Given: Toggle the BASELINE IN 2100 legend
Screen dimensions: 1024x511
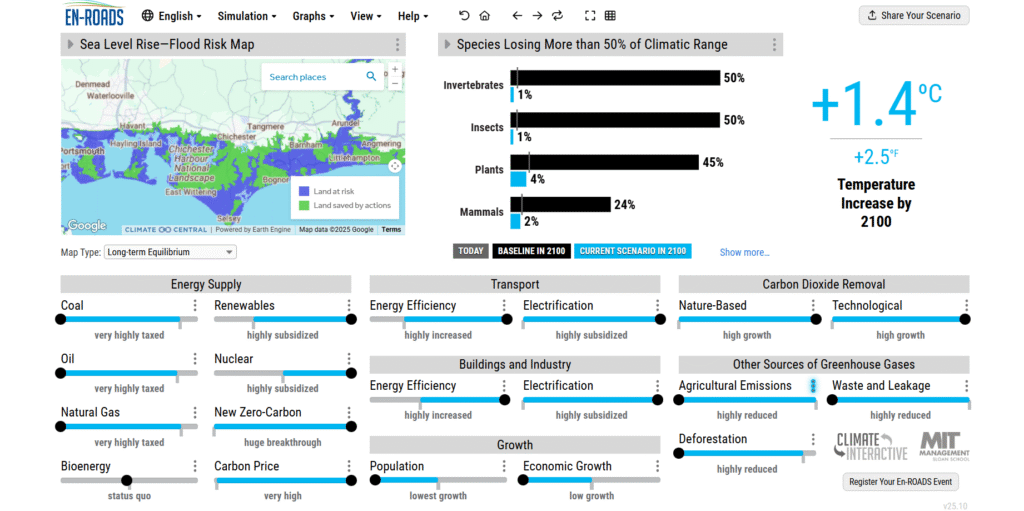Looking at the screenshot, I should click(530, 251).
